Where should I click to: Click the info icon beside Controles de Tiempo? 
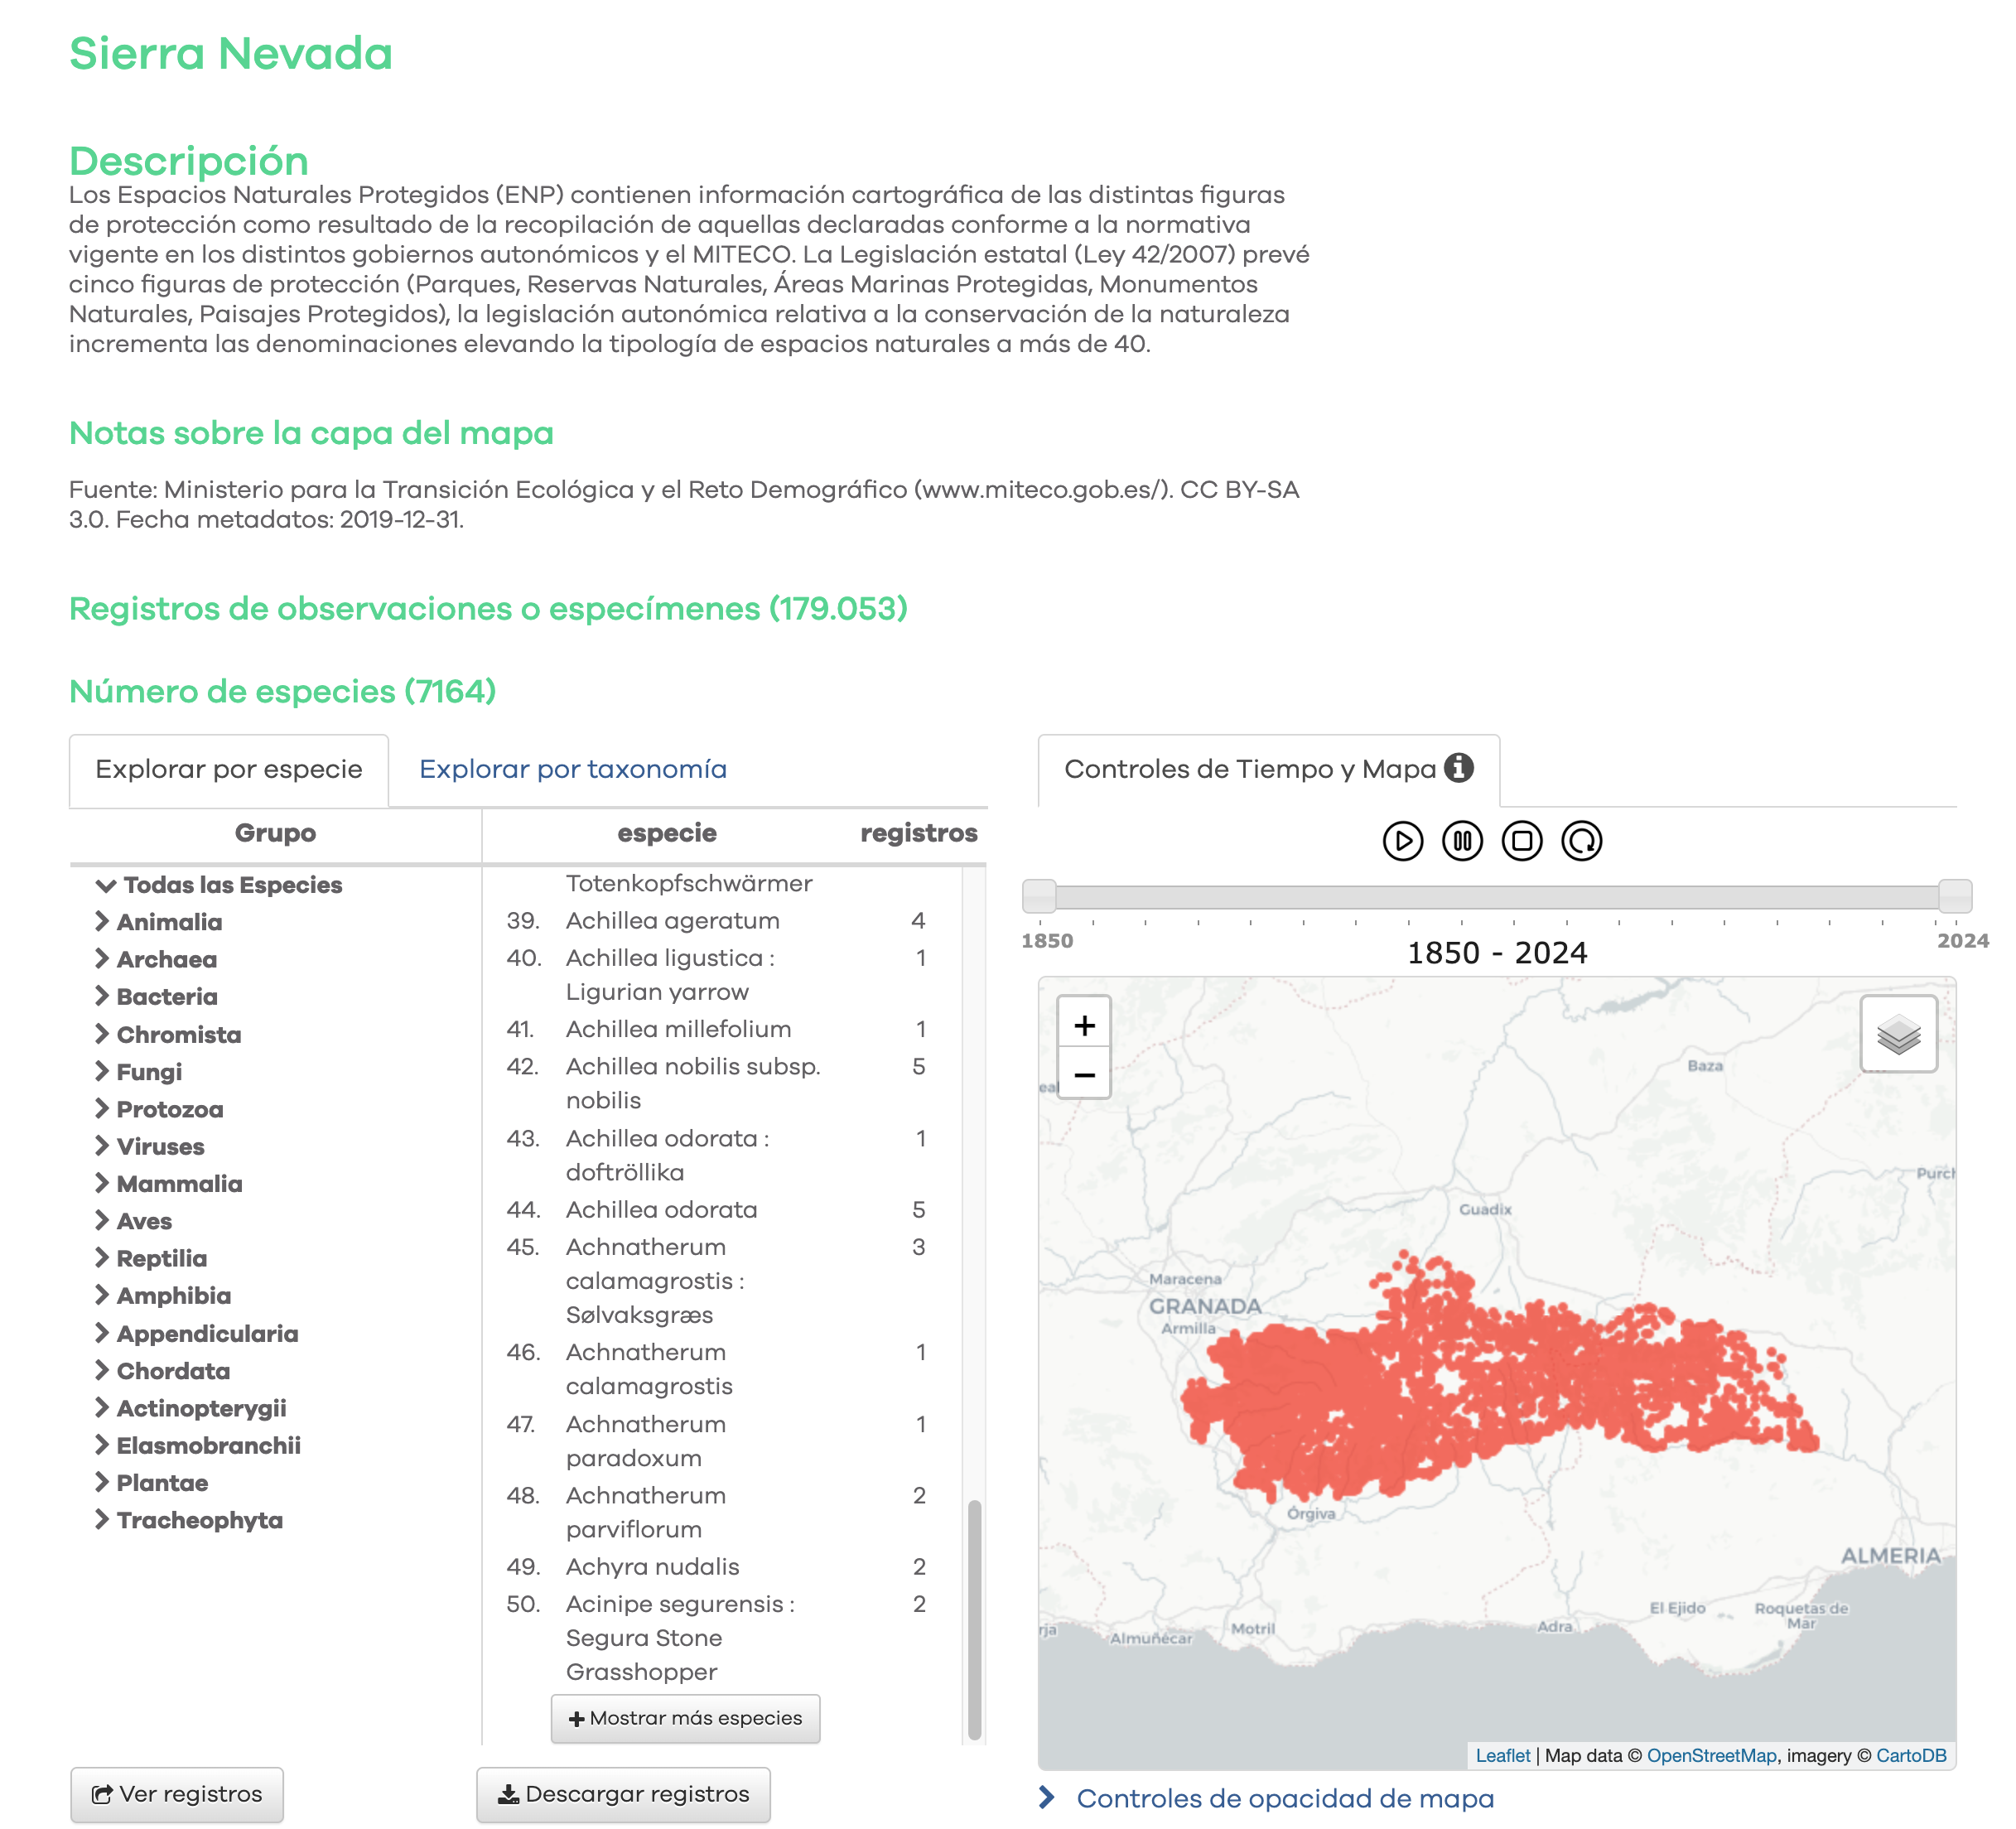[1459, 768]
